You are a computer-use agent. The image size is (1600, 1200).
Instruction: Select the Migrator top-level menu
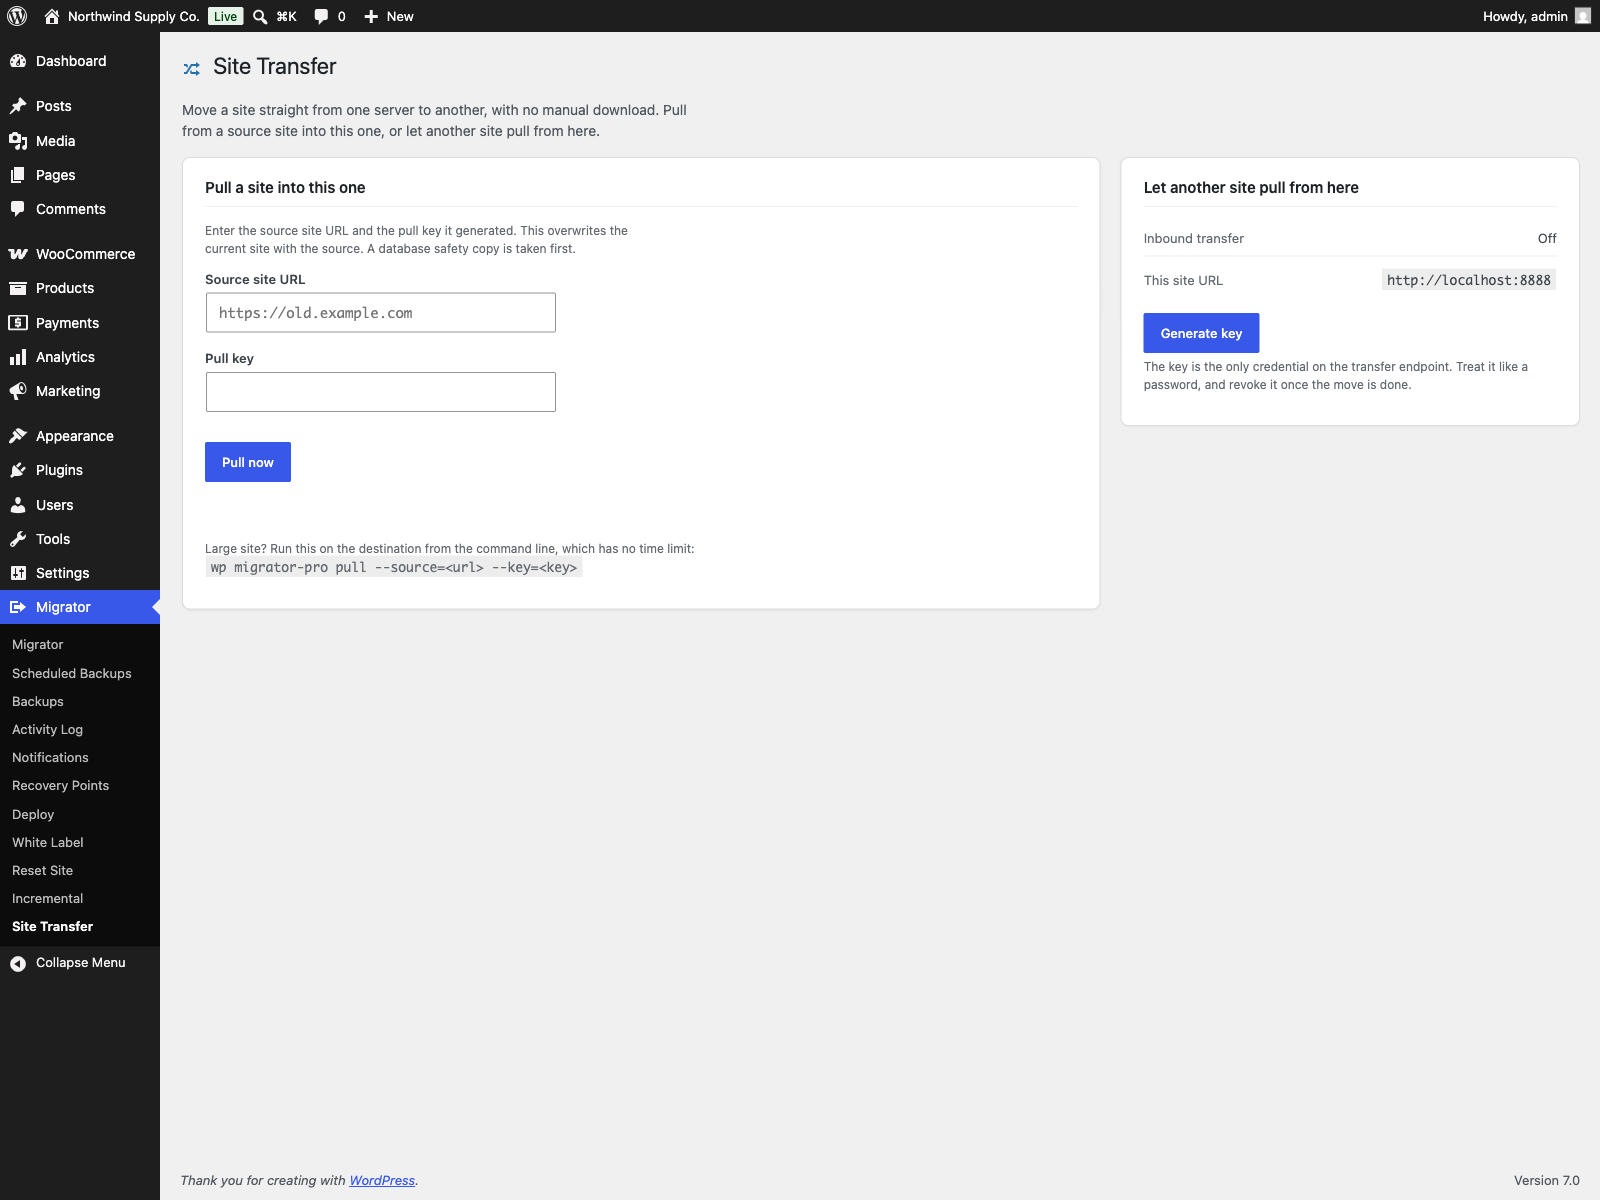(80, 607)
